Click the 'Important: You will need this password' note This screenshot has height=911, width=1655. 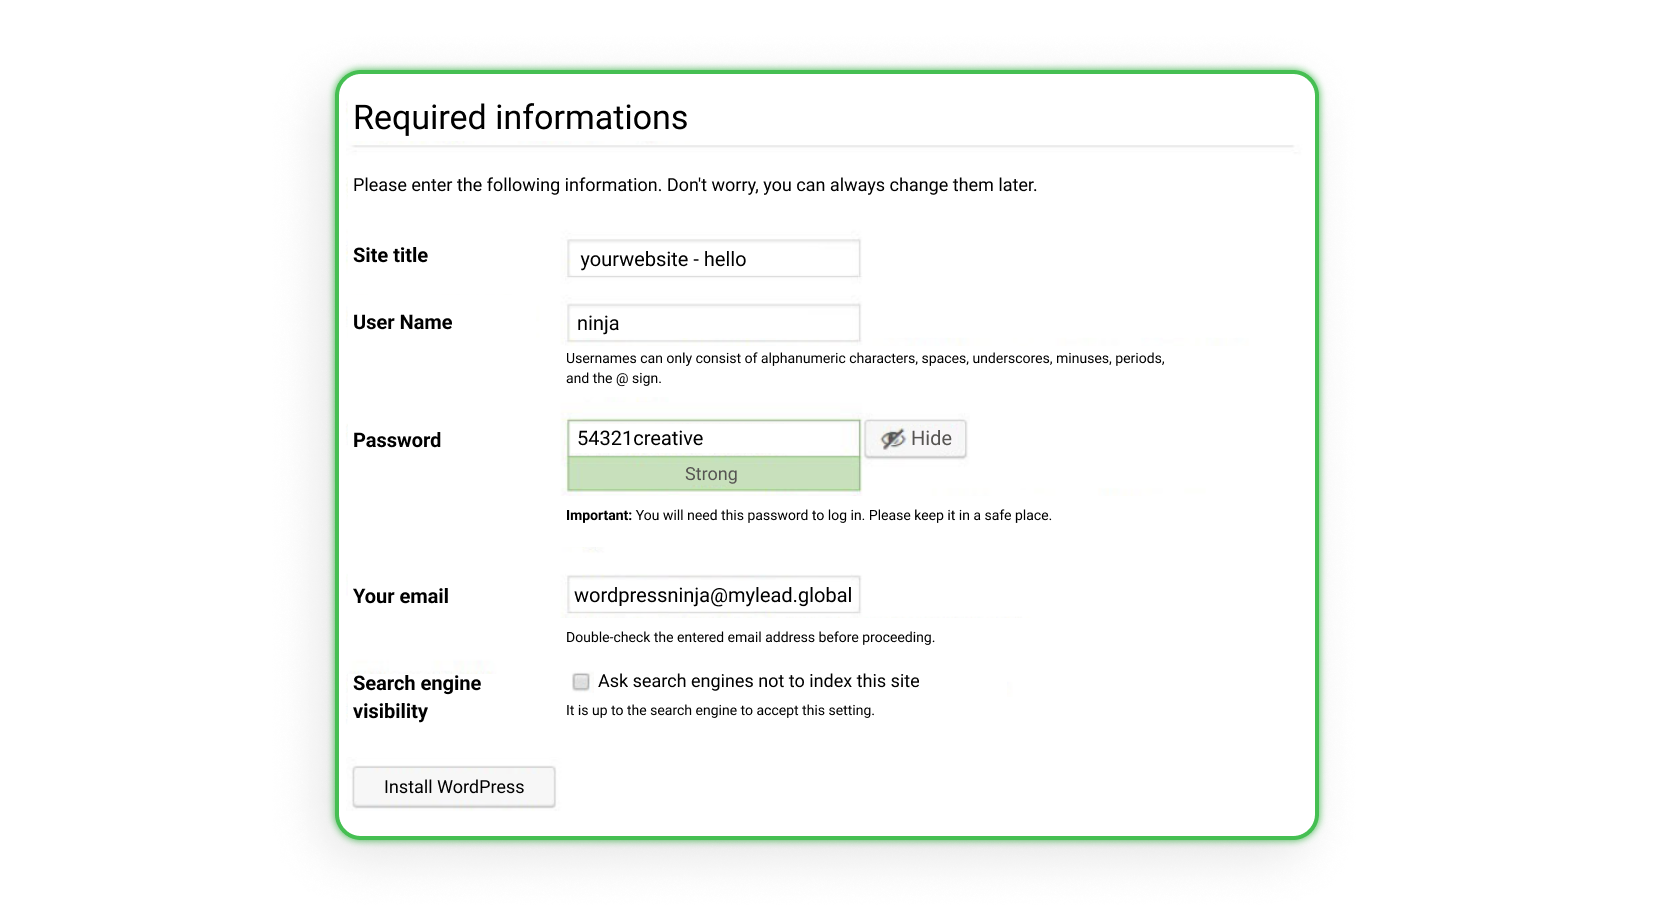point(808,515)
